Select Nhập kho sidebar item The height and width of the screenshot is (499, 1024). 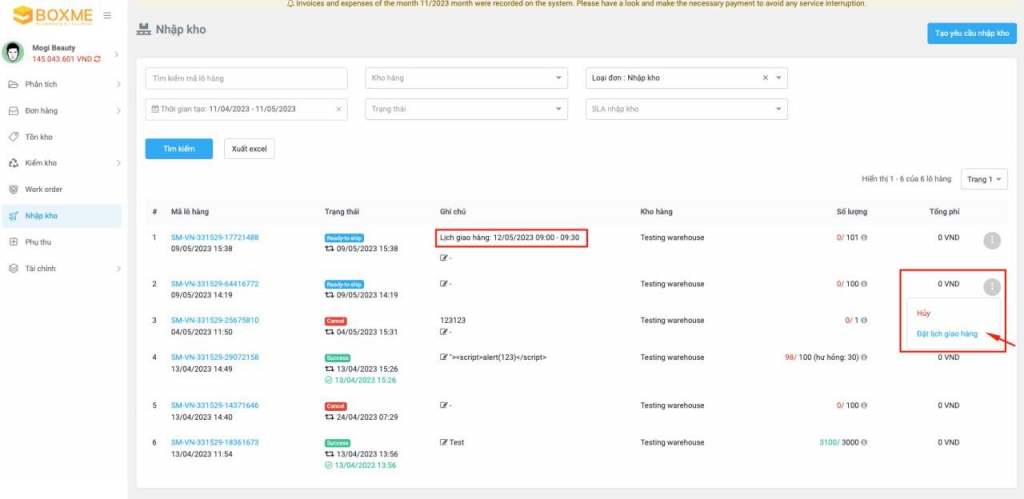coord(61,216)
